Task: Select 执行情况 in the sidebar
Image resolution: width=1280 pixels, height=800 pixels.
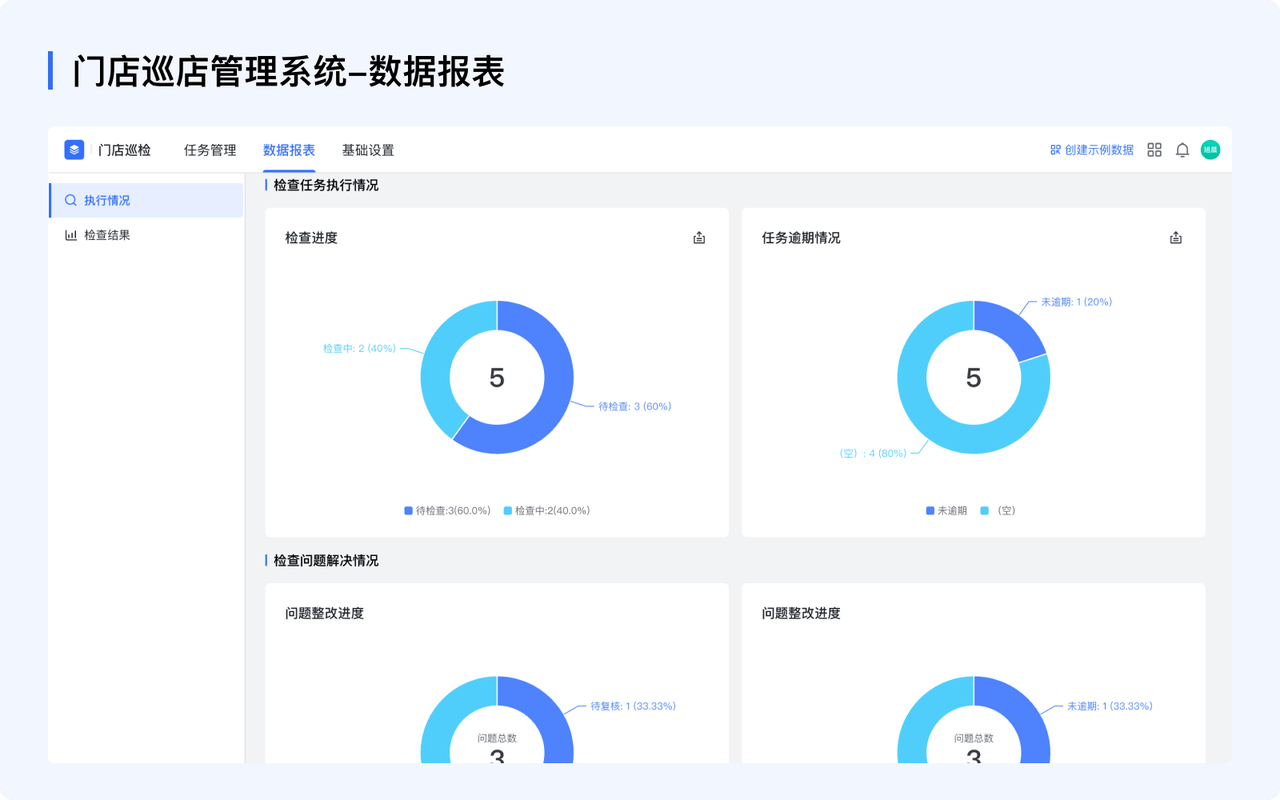Action: coord(146,200)
